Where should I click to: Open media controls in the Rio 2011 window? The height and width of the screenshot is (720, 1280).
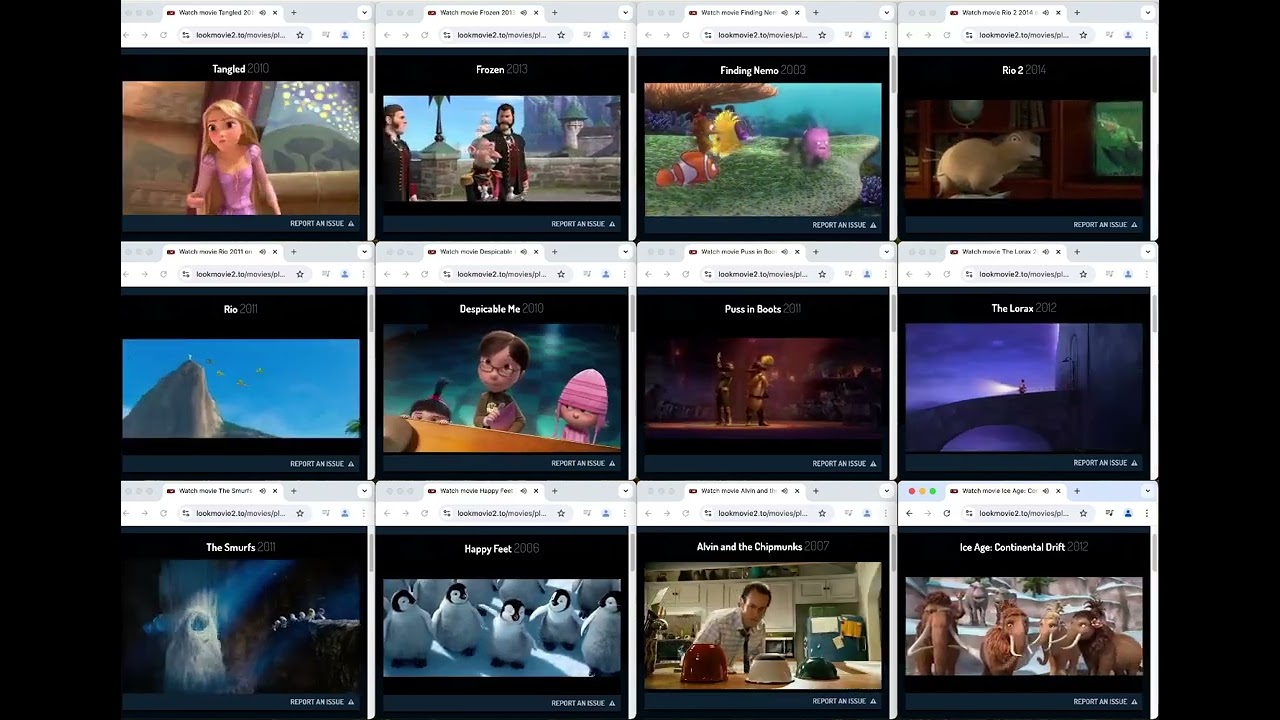[326, 274]
